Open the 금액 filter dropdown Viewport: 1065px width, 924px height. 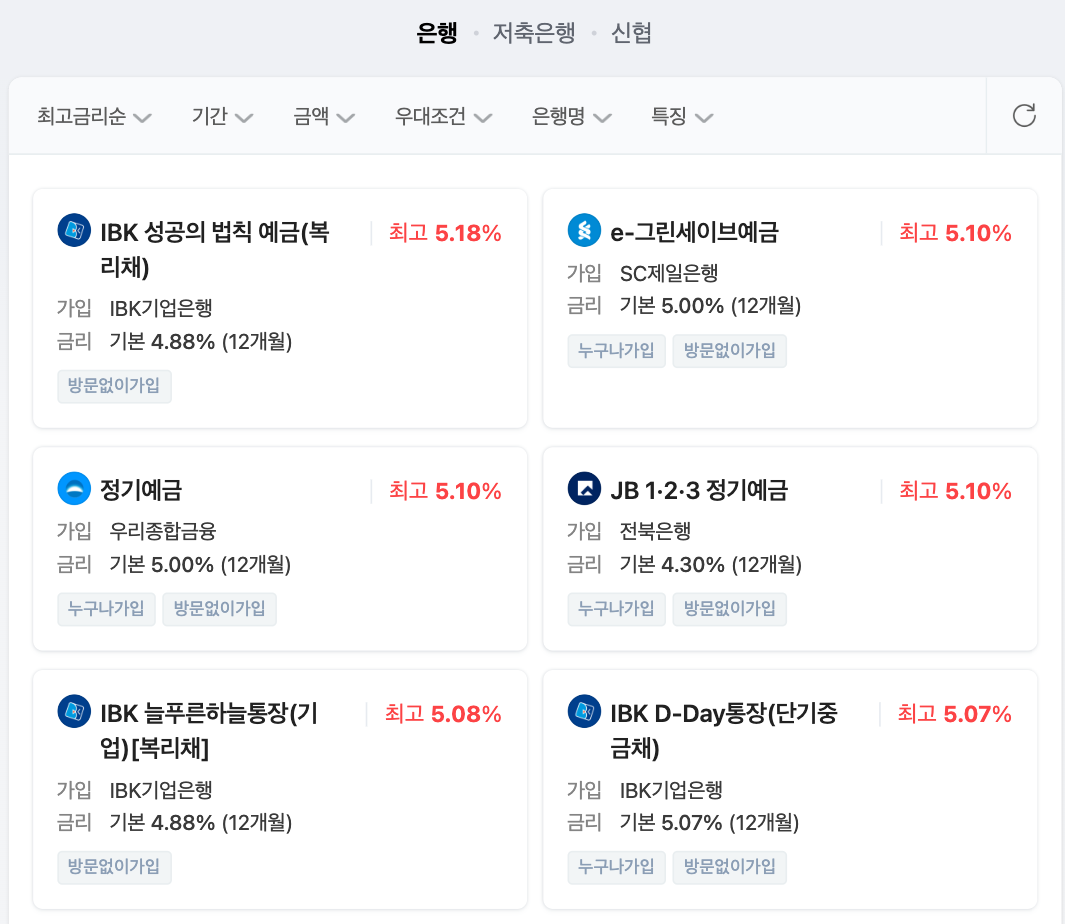click(x=323, y=116)
